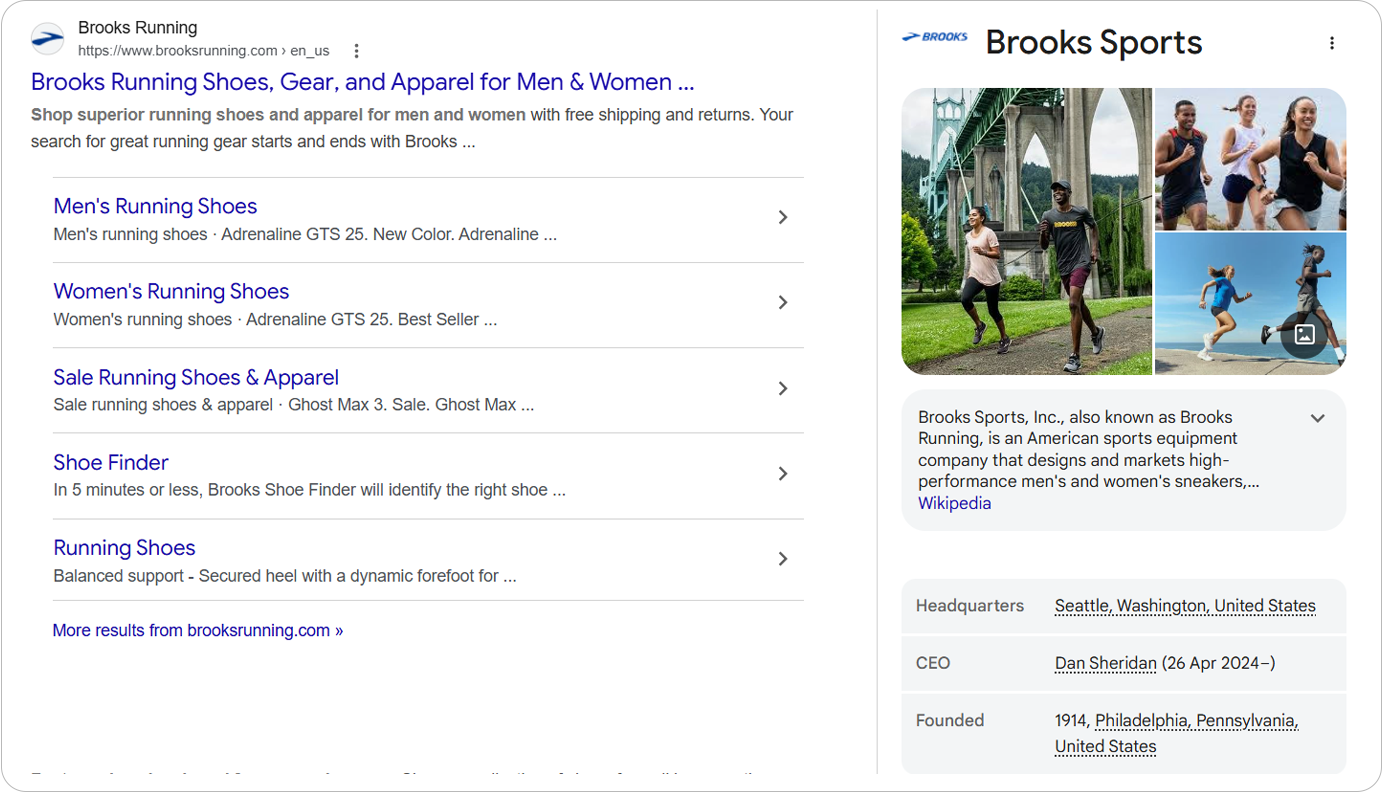Open the beach runners photo thumbnail
The image size is (1383, 793).
[x=1250, y=304]
